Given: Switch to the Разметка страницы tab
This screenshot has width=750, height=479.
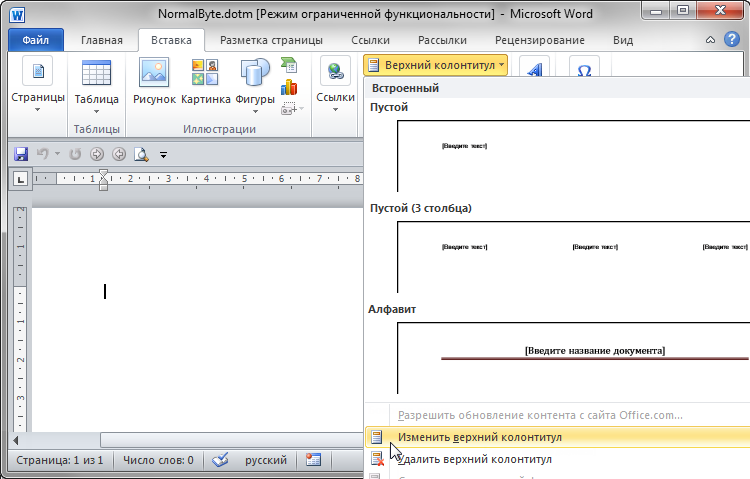Looking at the screenshot, I should point(271,40).
